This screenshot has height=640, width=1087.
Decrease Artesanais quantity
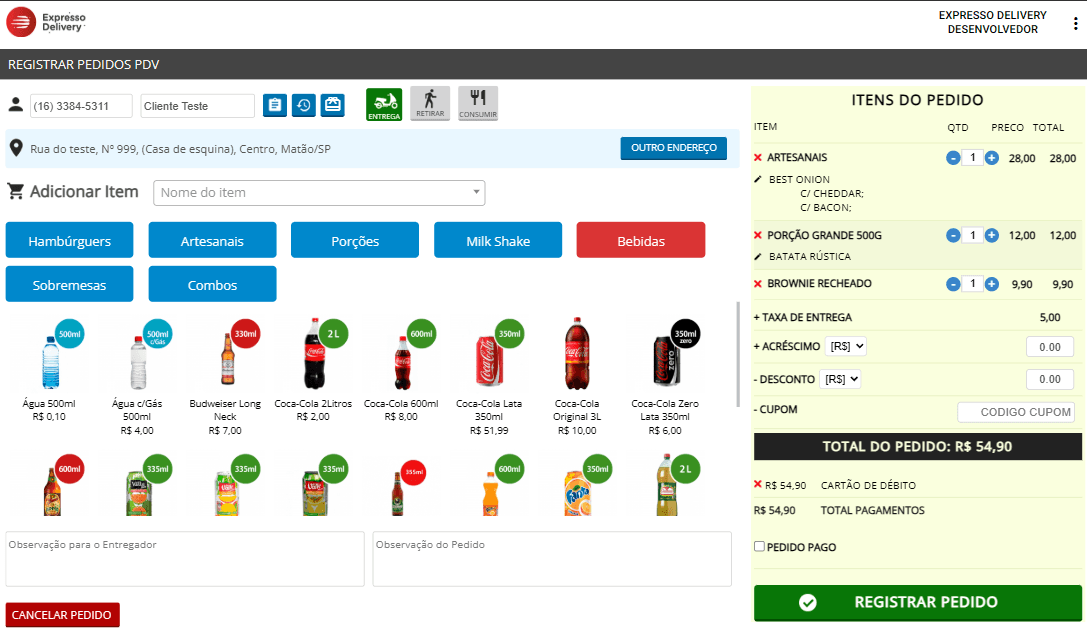click(x=953, y=158)
